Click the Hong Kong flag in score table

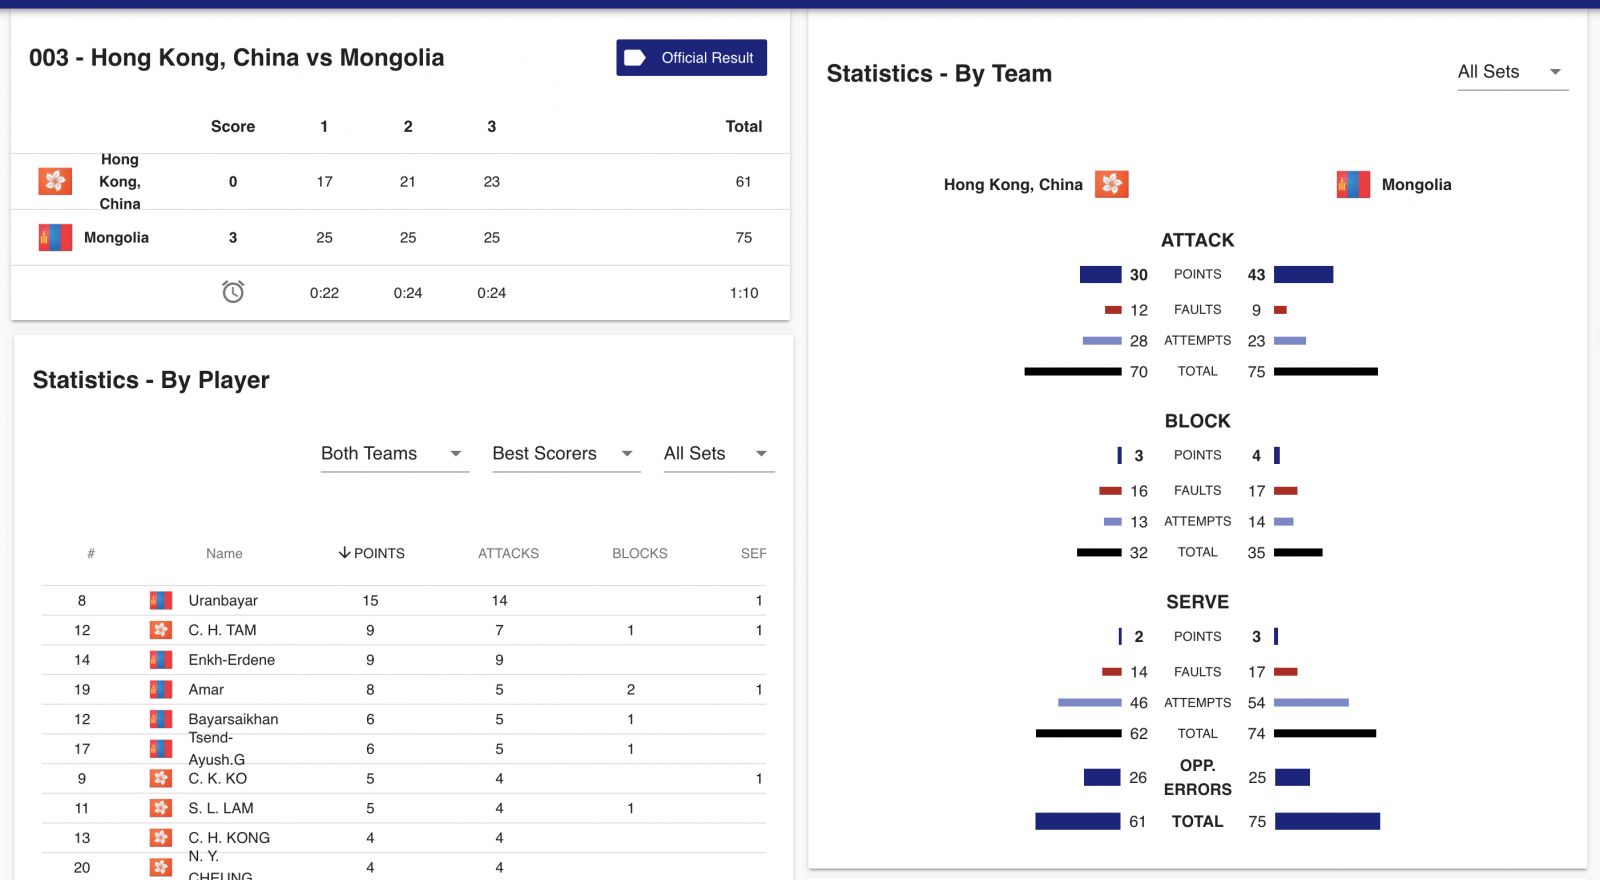55,181
